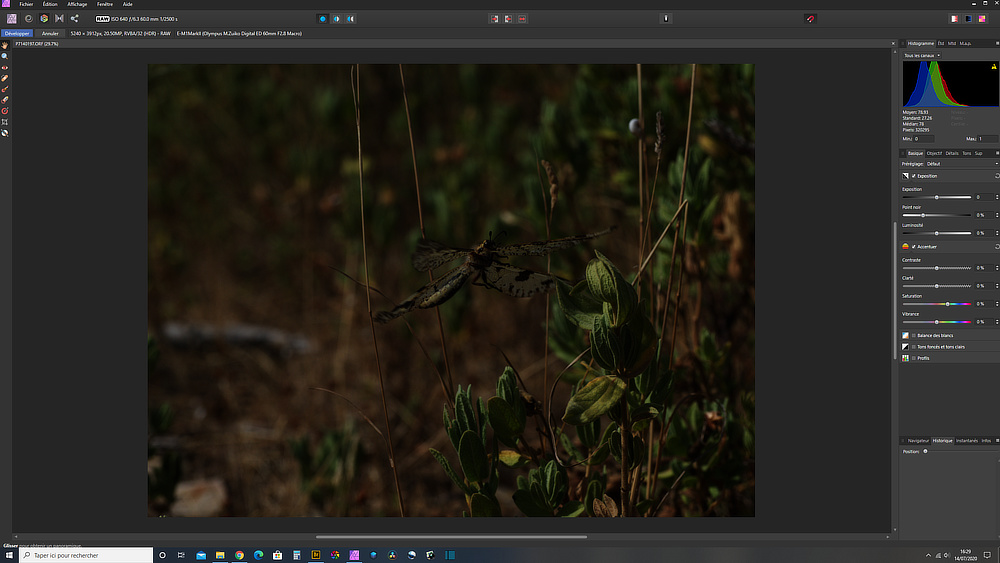Choose the mirror view mode icon
Image resolution: width=1000 pixels, height=563 pixels.
351,18
